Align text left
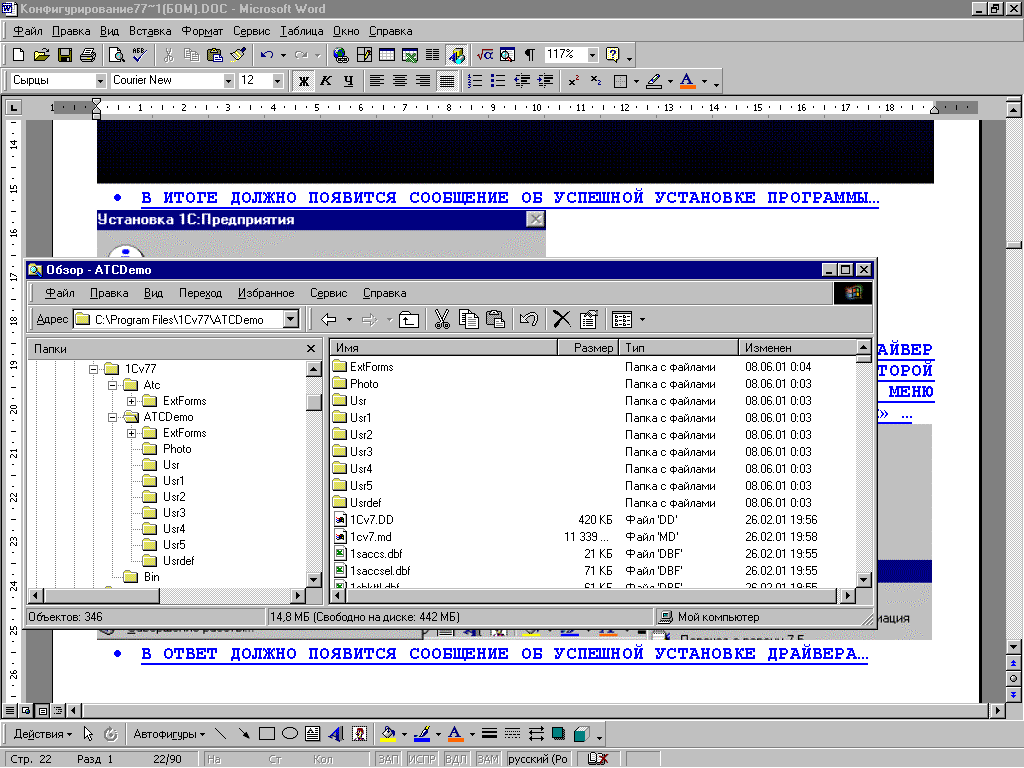The width and height of the screenshot is (1024, 768). click(377, 81)
